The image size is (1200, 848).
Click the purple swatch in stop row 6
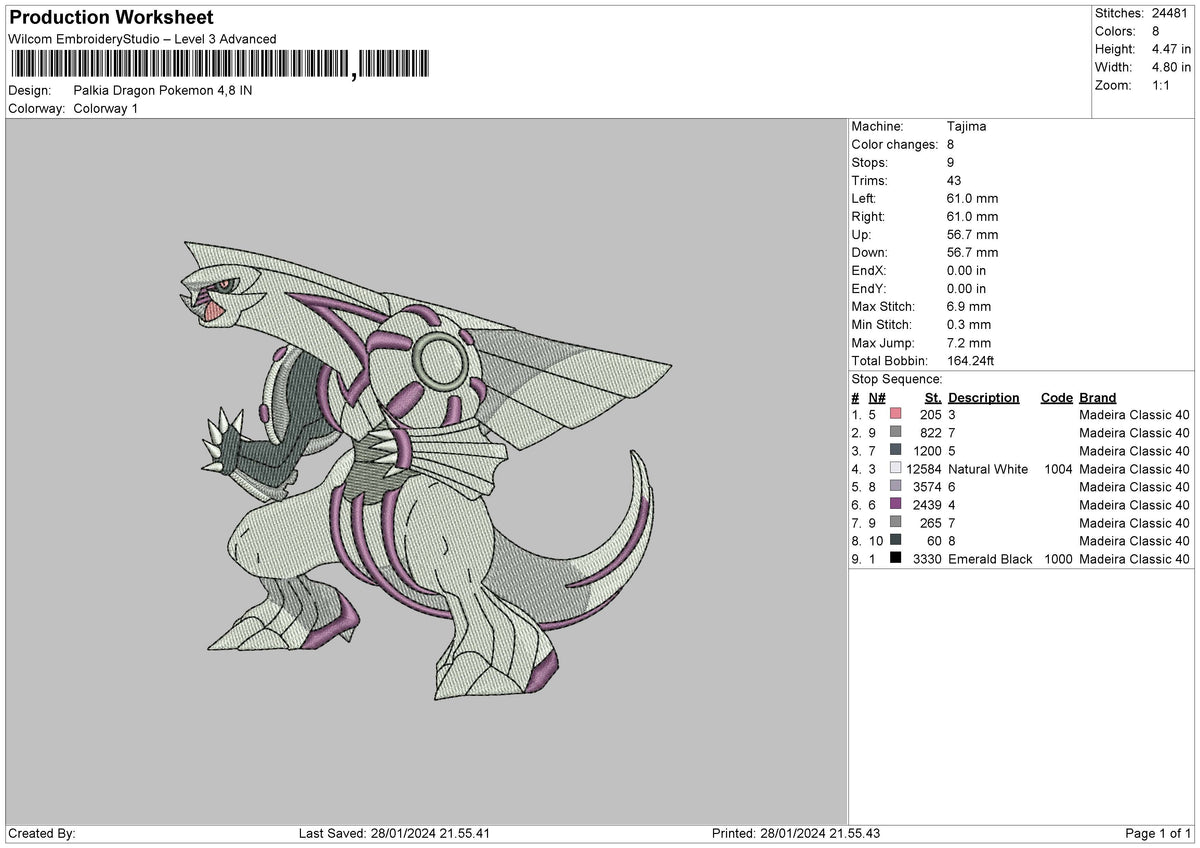[x=895, y=504]
